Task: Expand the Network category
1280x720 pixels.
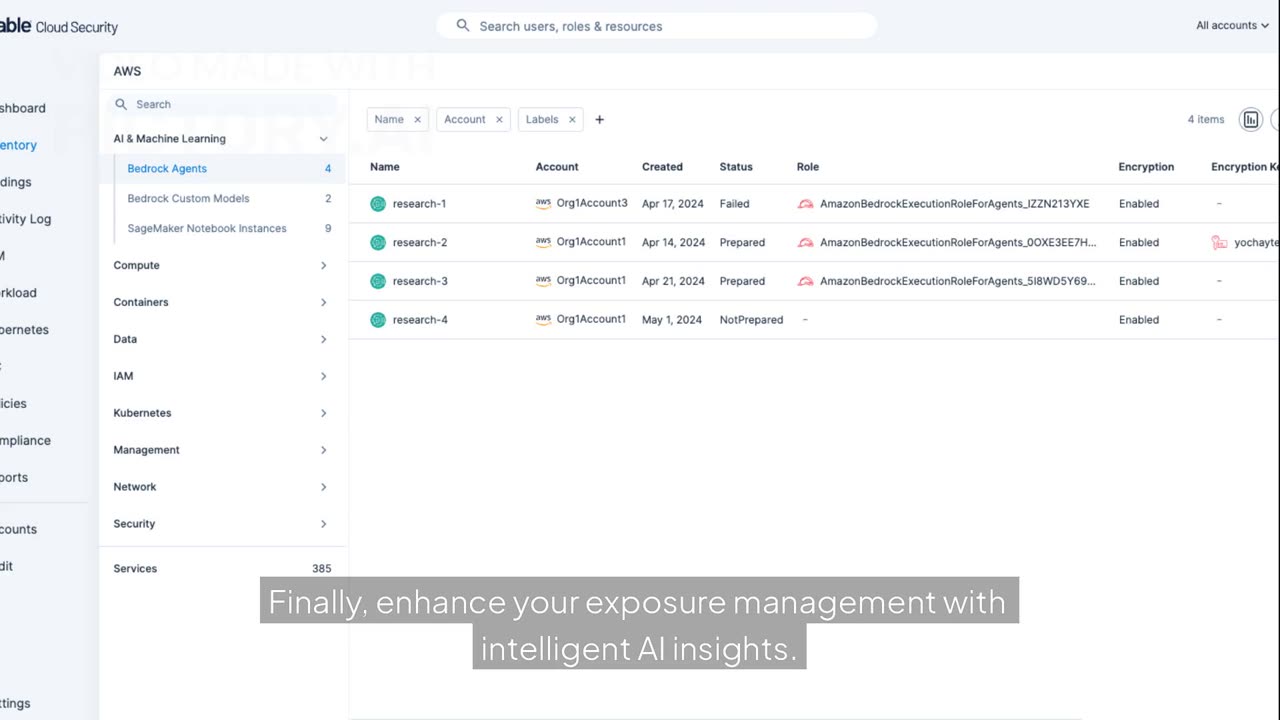Action: 323,487
